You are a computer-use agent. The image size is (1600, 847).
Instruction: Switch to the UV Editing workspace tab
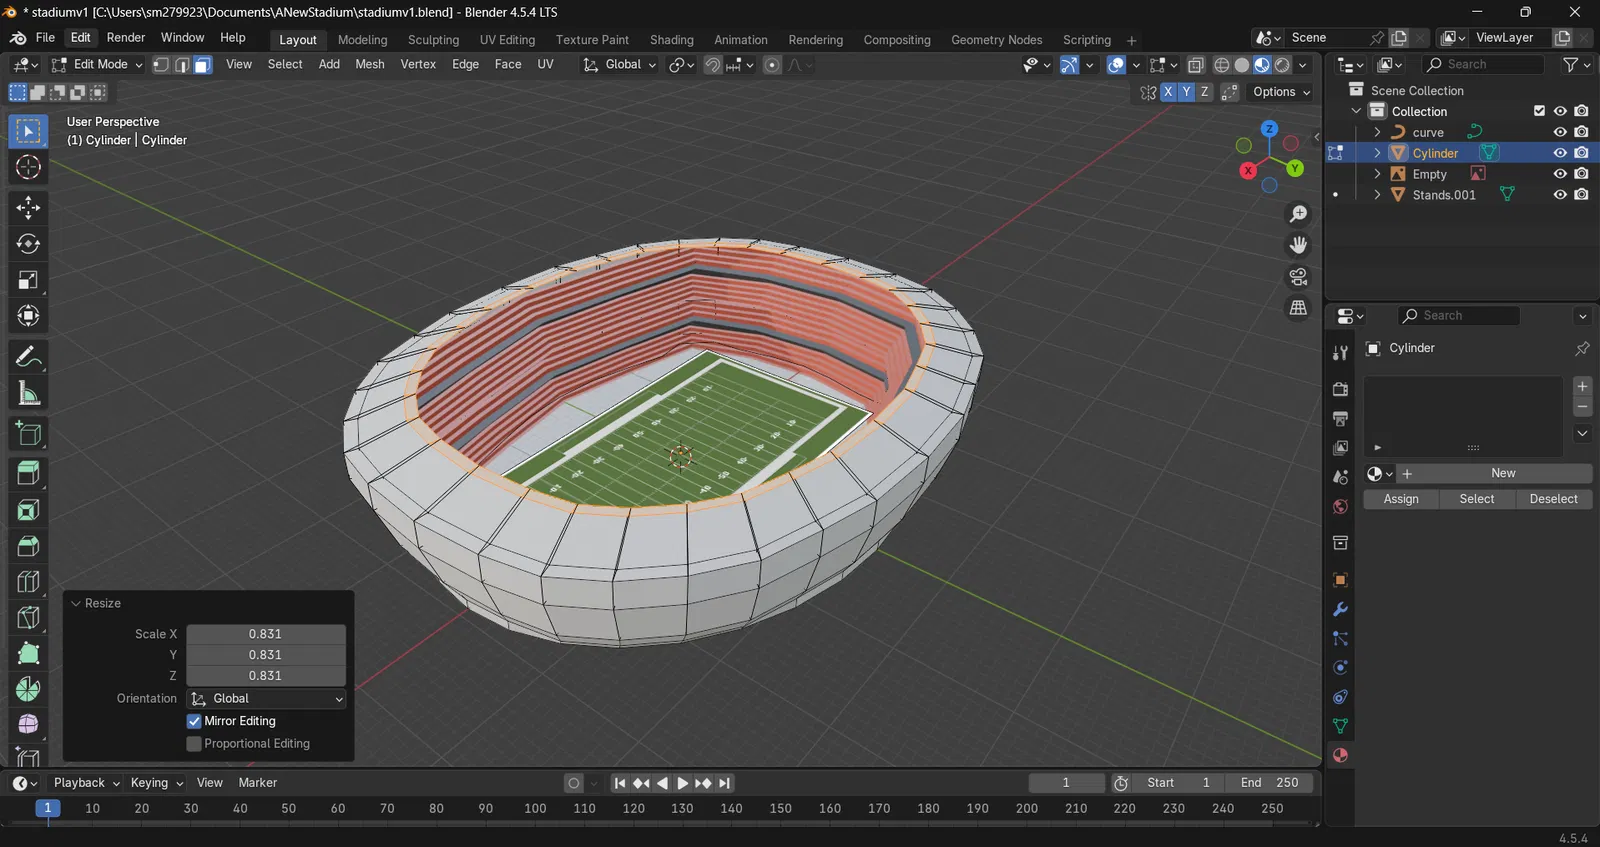pos(507,40)
